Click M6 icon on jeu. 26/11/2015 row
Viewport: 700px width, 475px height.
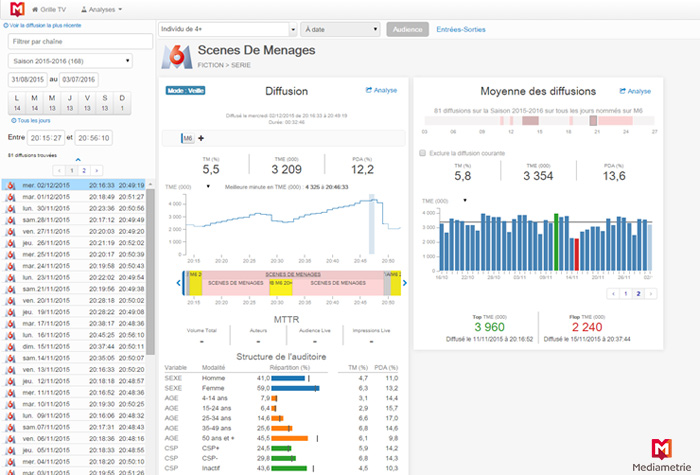click(x=11, y=243)
